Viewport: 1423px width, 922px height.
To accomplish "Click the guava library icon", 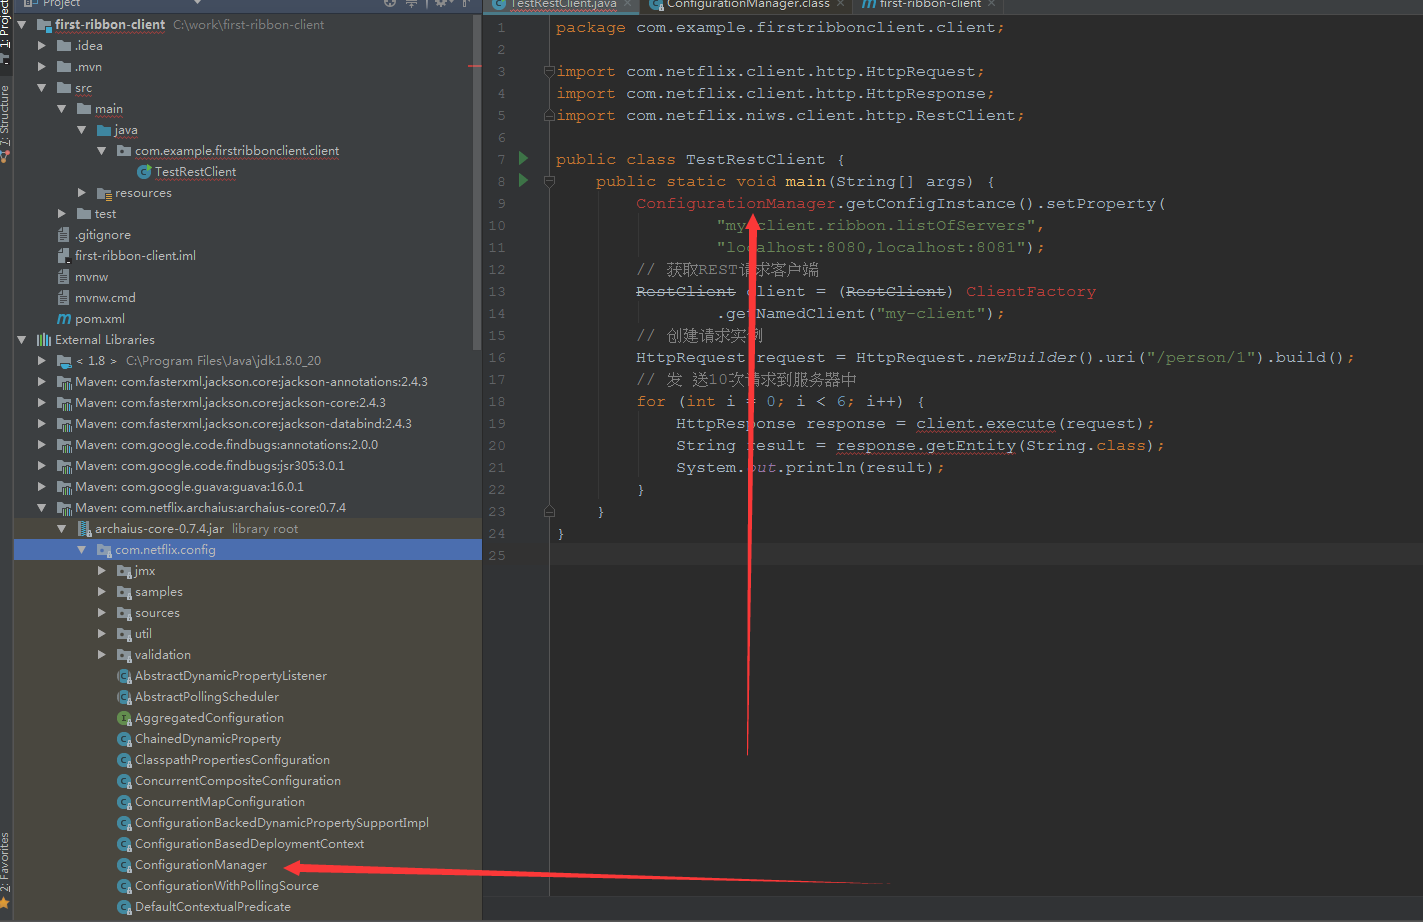I will (64, 487).
